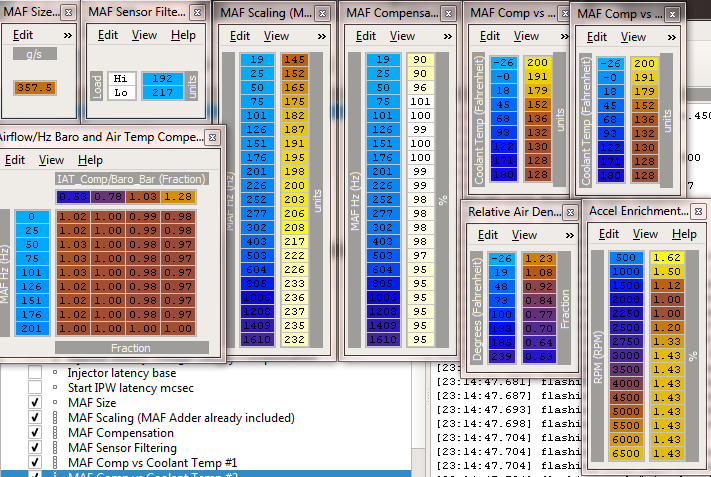The image size is (711, 477).
Task: Select the 0.53 value in Relative Air Density
Action: 539,356
